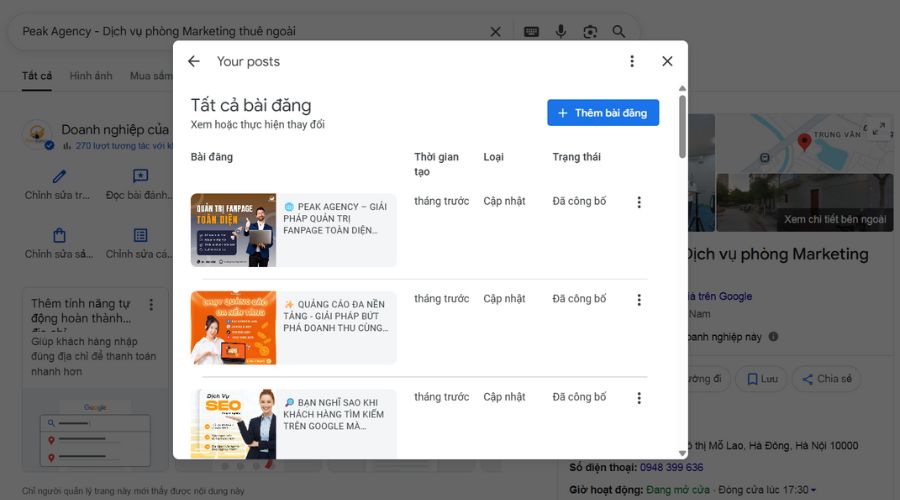Open Xem chi tiết bên ngoài photo
Viewport: 900px width, 500px height.
805,203
